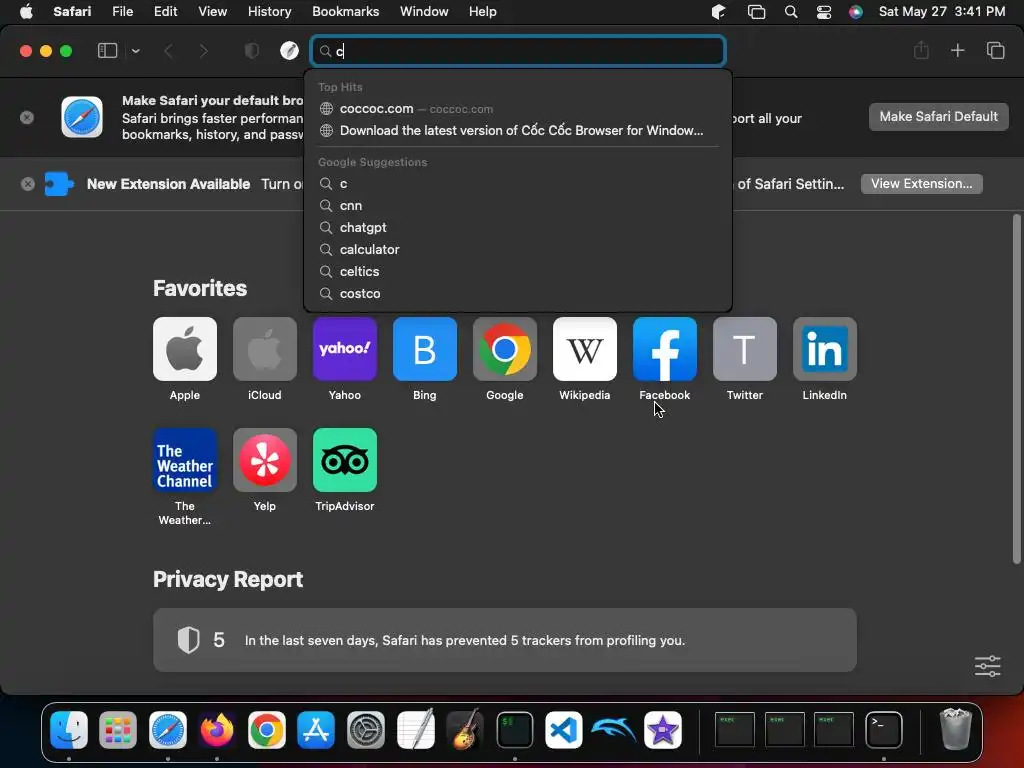The image size is (1024, 768).
Task: Open App Store from the Dock
Action: [316, 729]
